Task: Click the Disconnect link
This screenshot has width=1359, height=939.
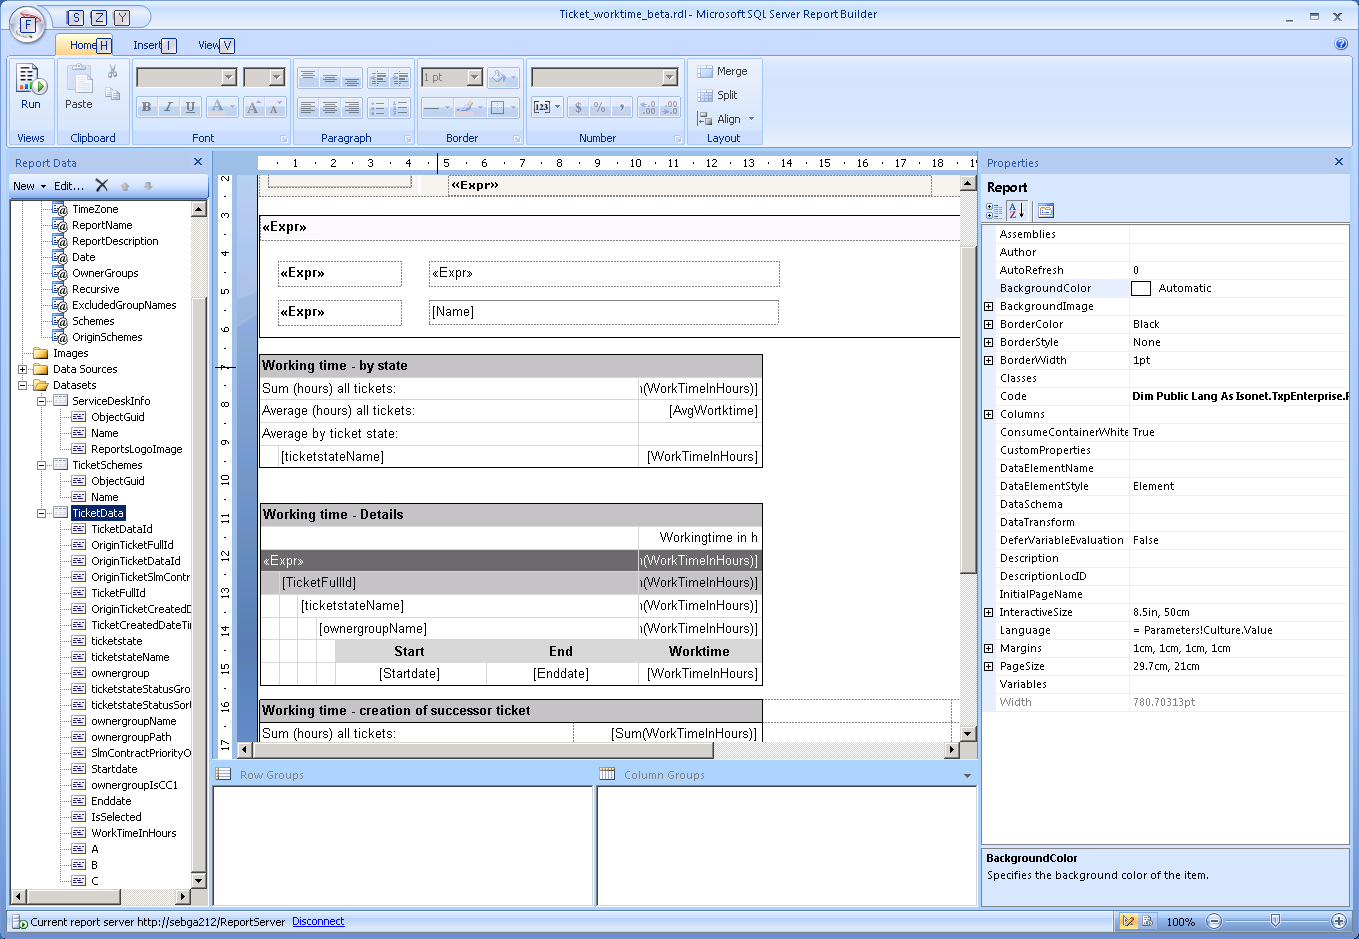Action: tap(318, 922)
